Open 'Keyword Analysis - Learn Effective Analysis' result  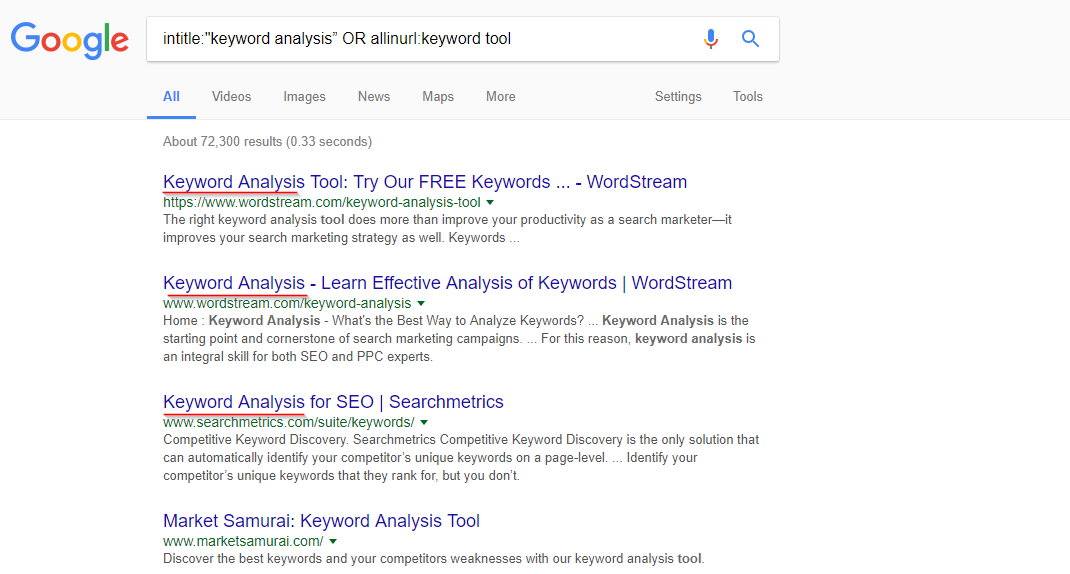tap(448, 283)
